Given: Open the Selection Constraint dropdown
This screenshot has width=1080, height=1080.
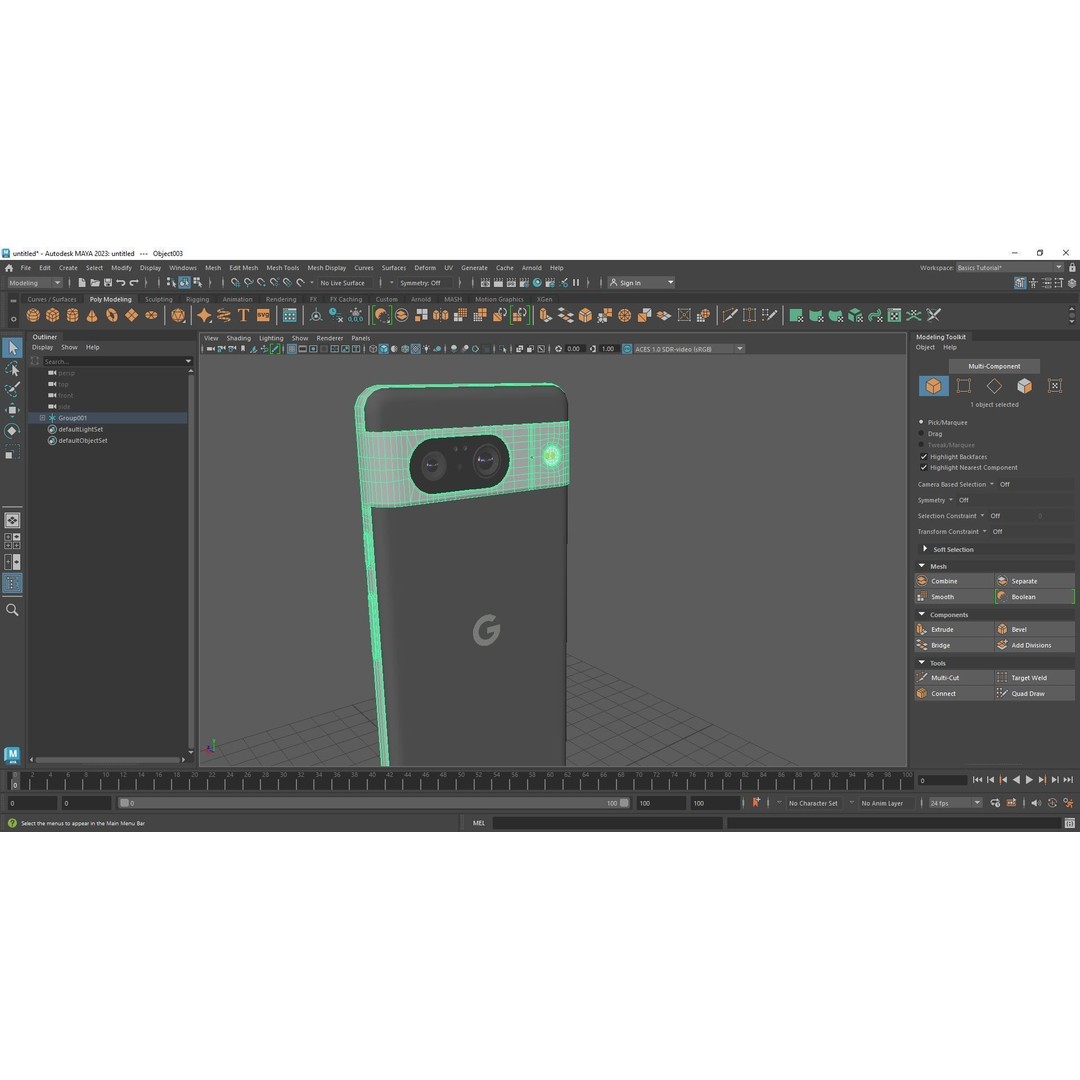Looking at the screenshot, I should click(982, 516).
